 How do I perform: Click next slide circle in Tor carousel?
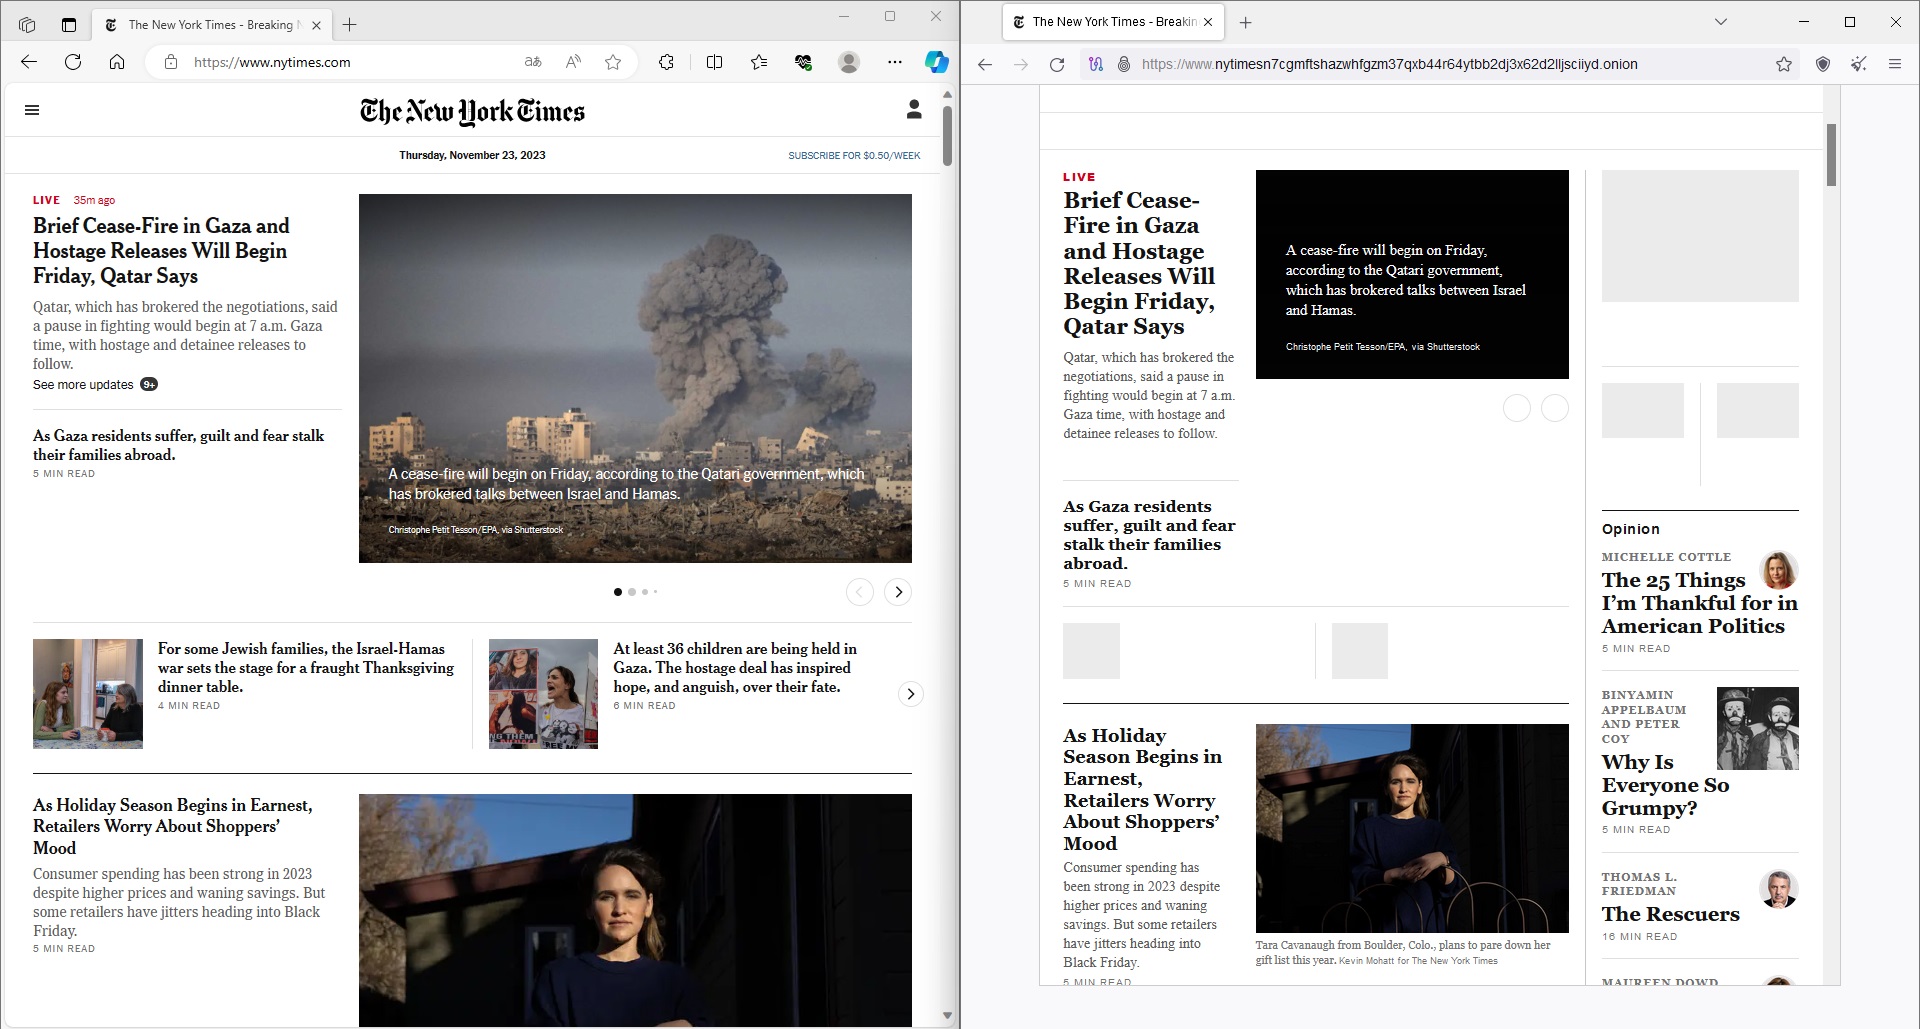point(1555,408)
